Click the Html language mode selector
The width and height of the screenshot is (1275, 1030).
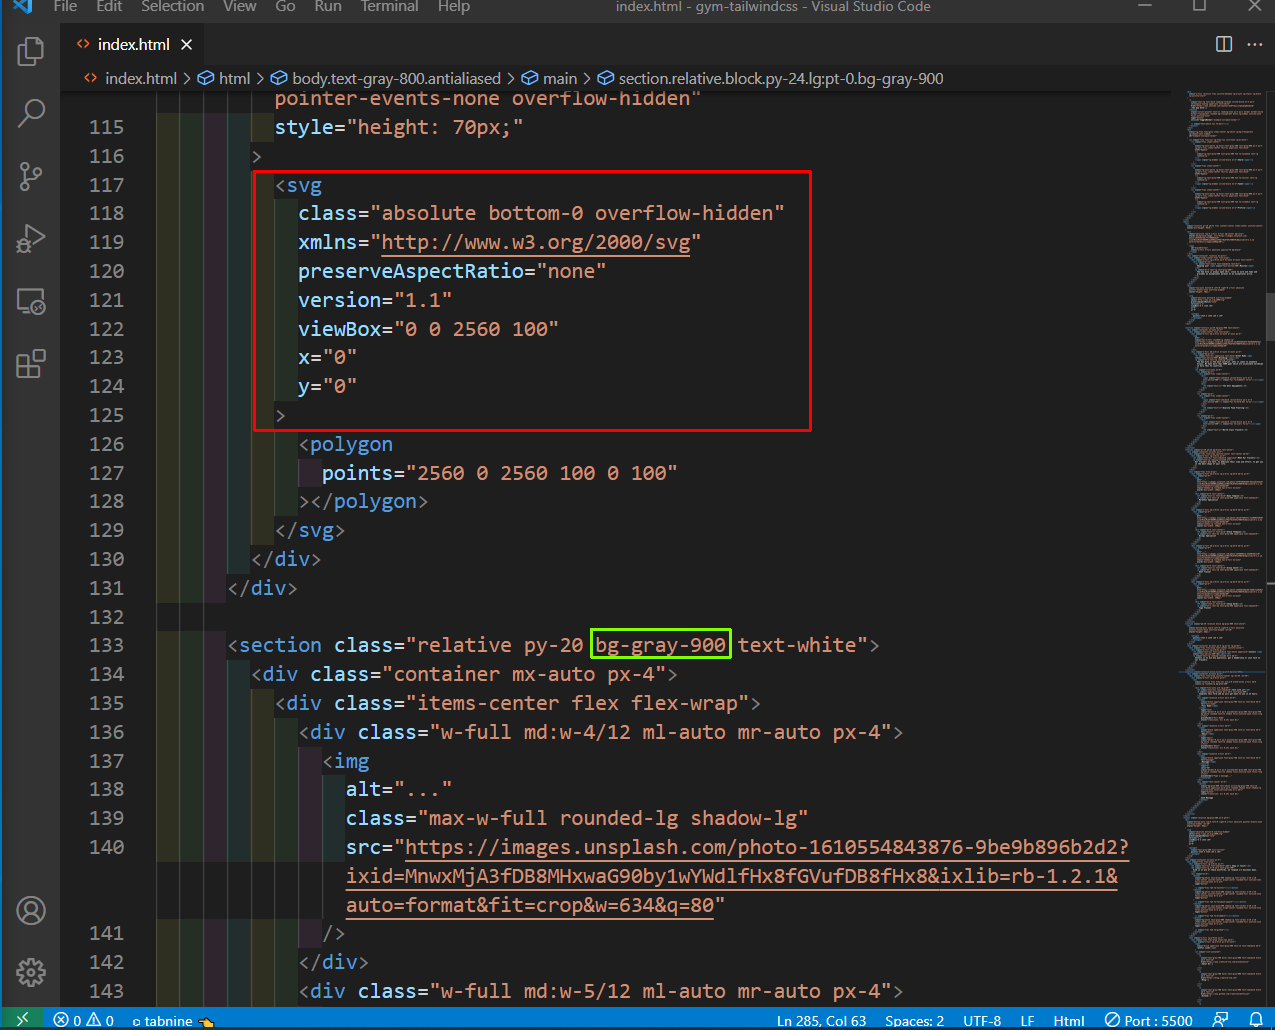point(1069,1021)
